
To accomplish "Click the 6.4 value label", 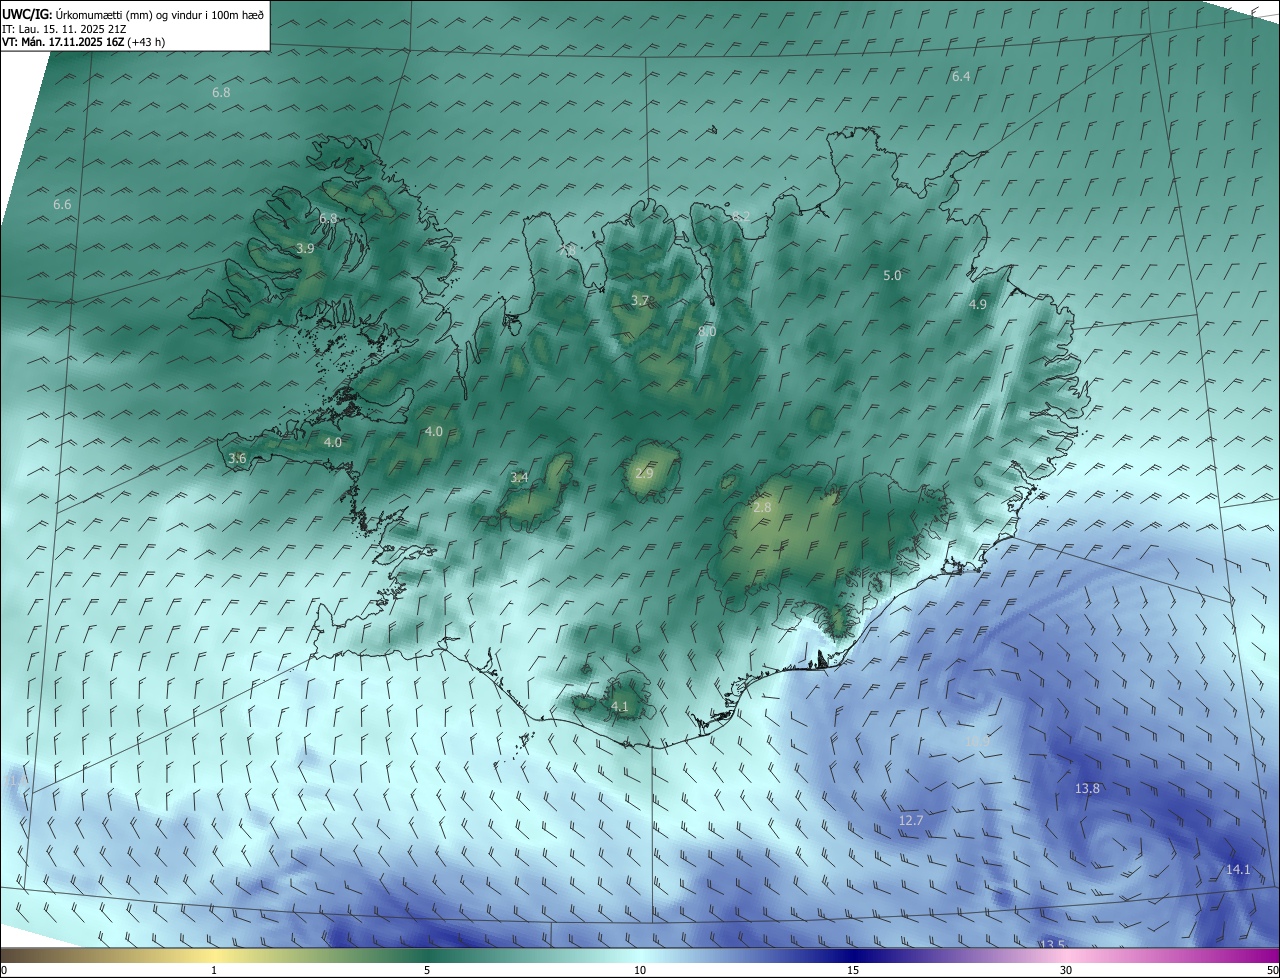I will (x=961, y=76).
